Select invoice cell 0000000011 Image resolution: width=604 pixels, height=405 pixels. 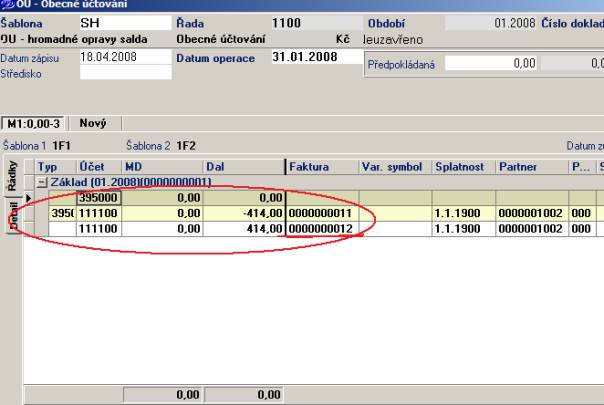(320, 214)
